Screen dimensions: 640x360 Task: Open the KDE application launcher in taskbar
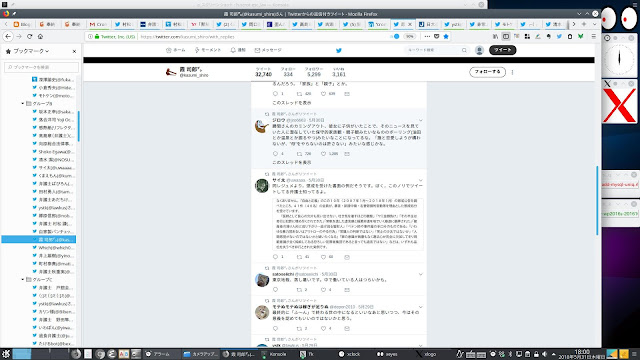pyautogui.click(x=6, y=354)
